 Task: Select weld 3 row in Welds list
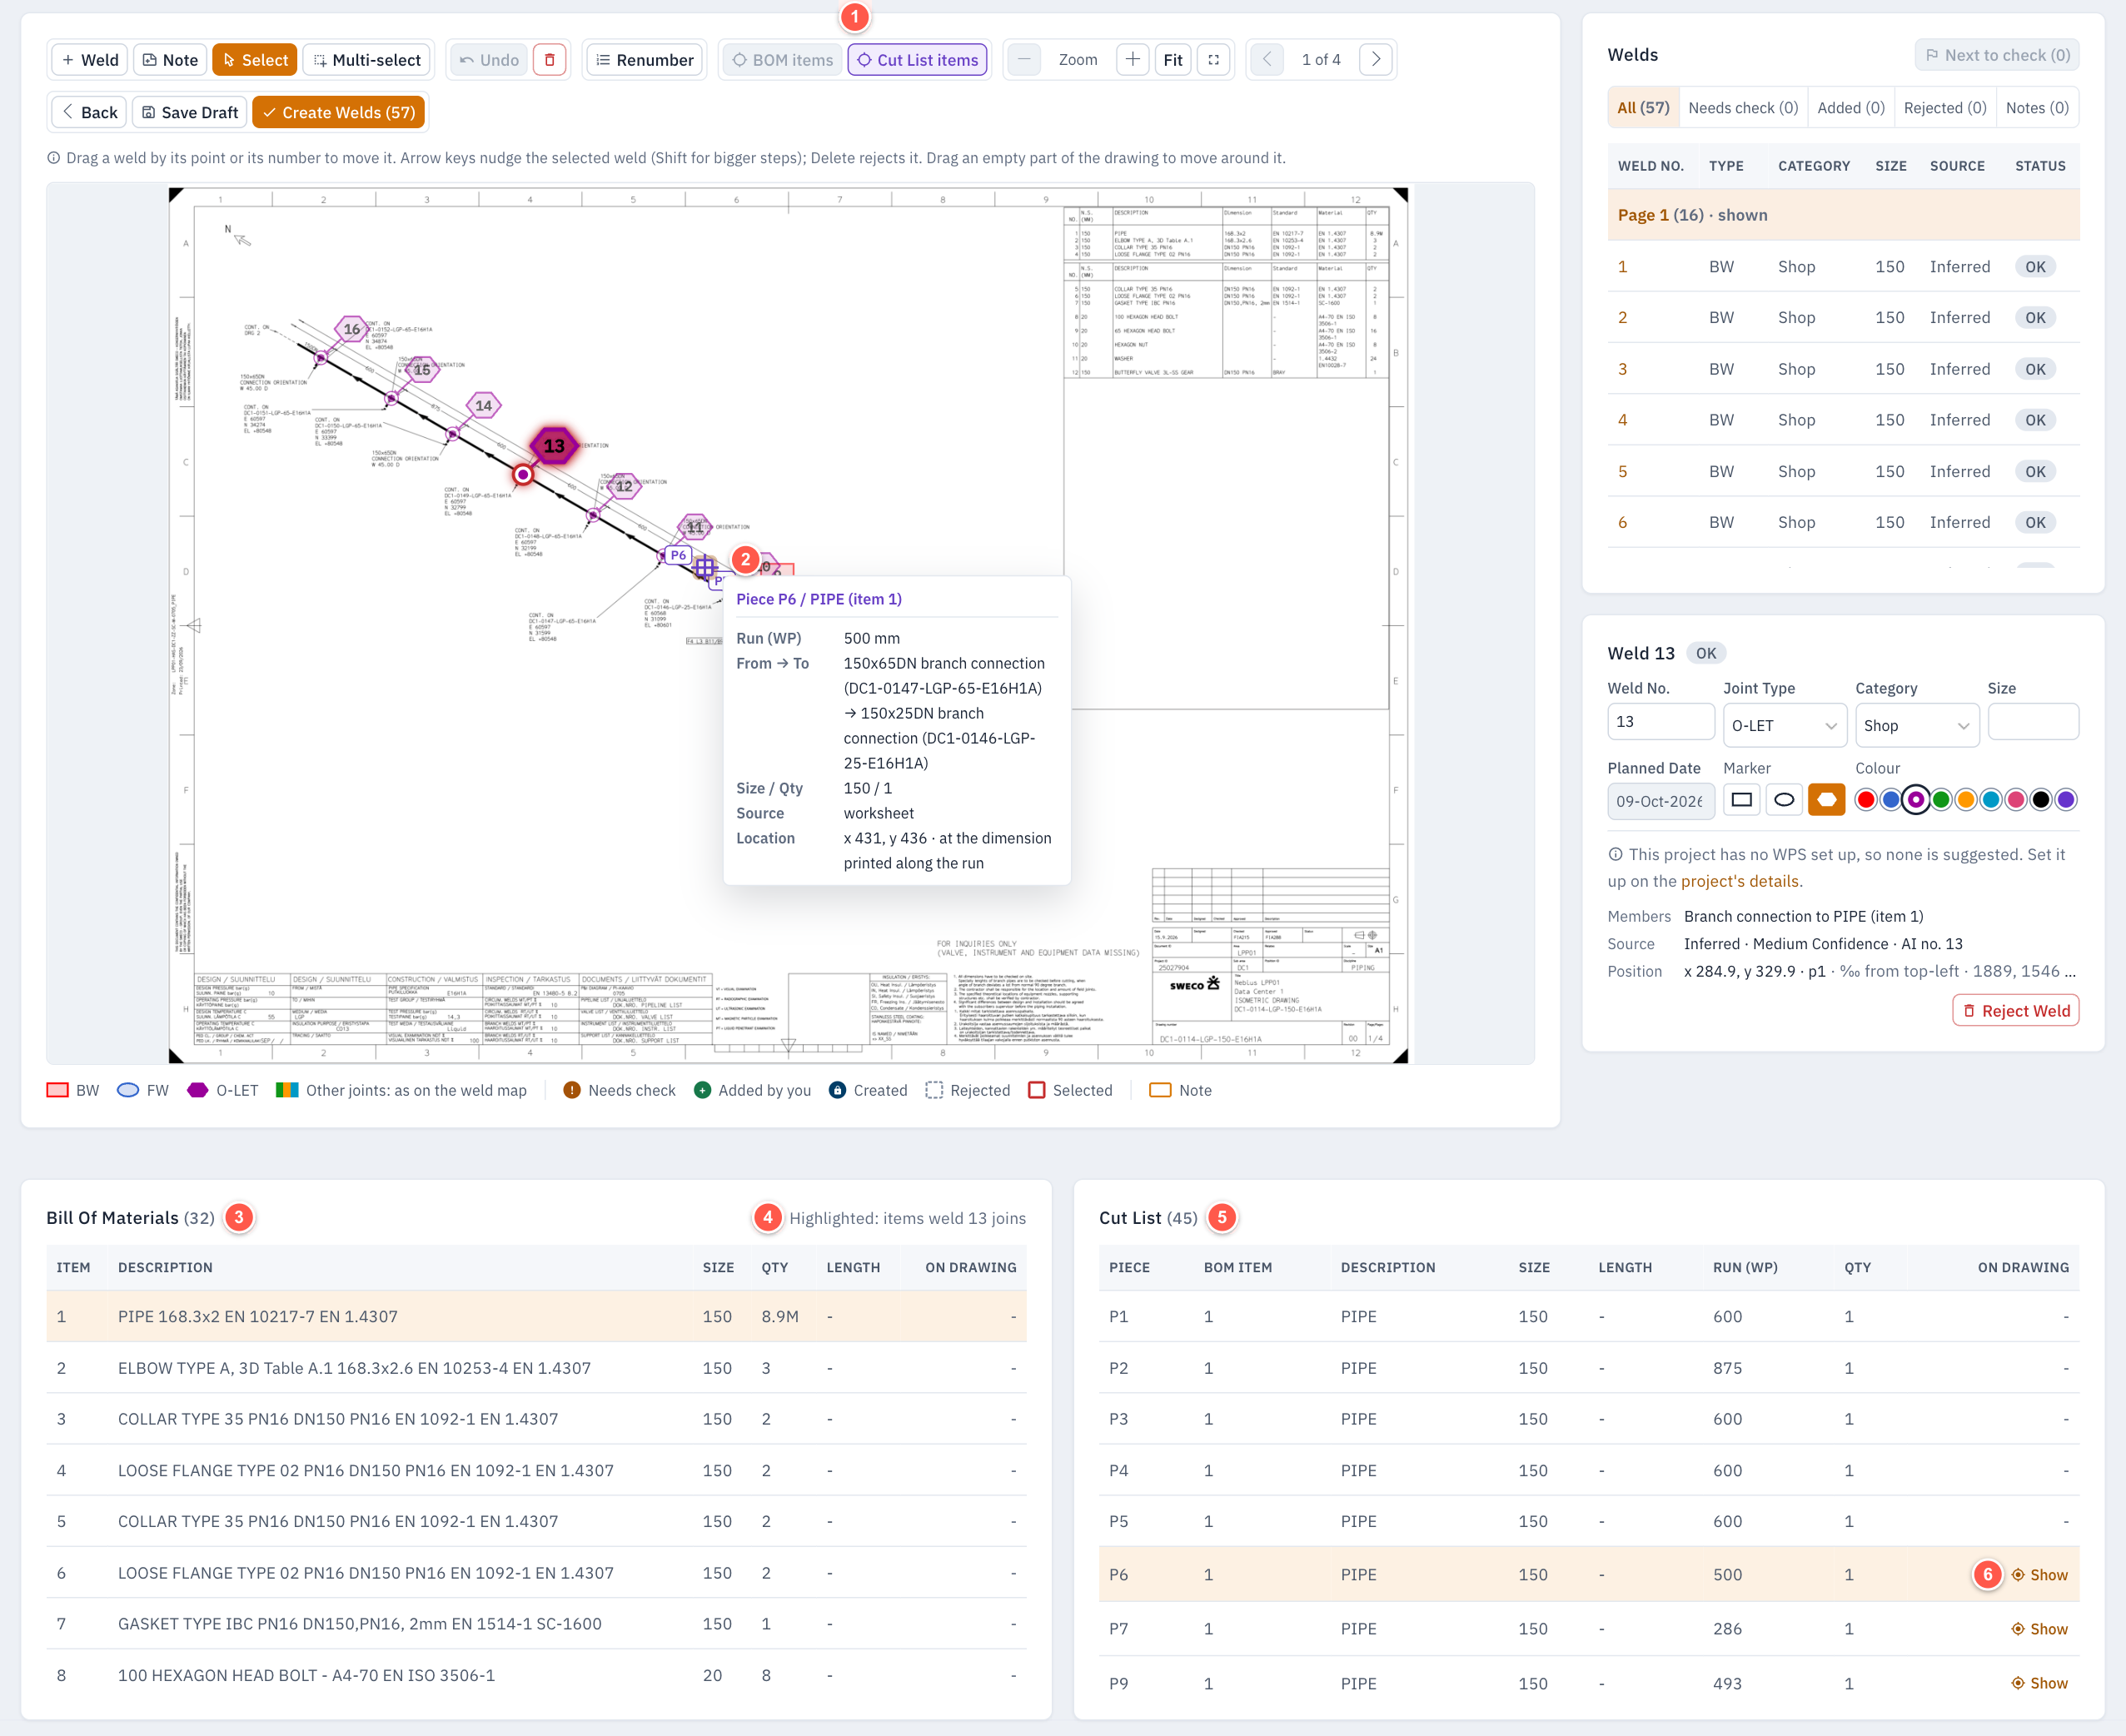1843,369
